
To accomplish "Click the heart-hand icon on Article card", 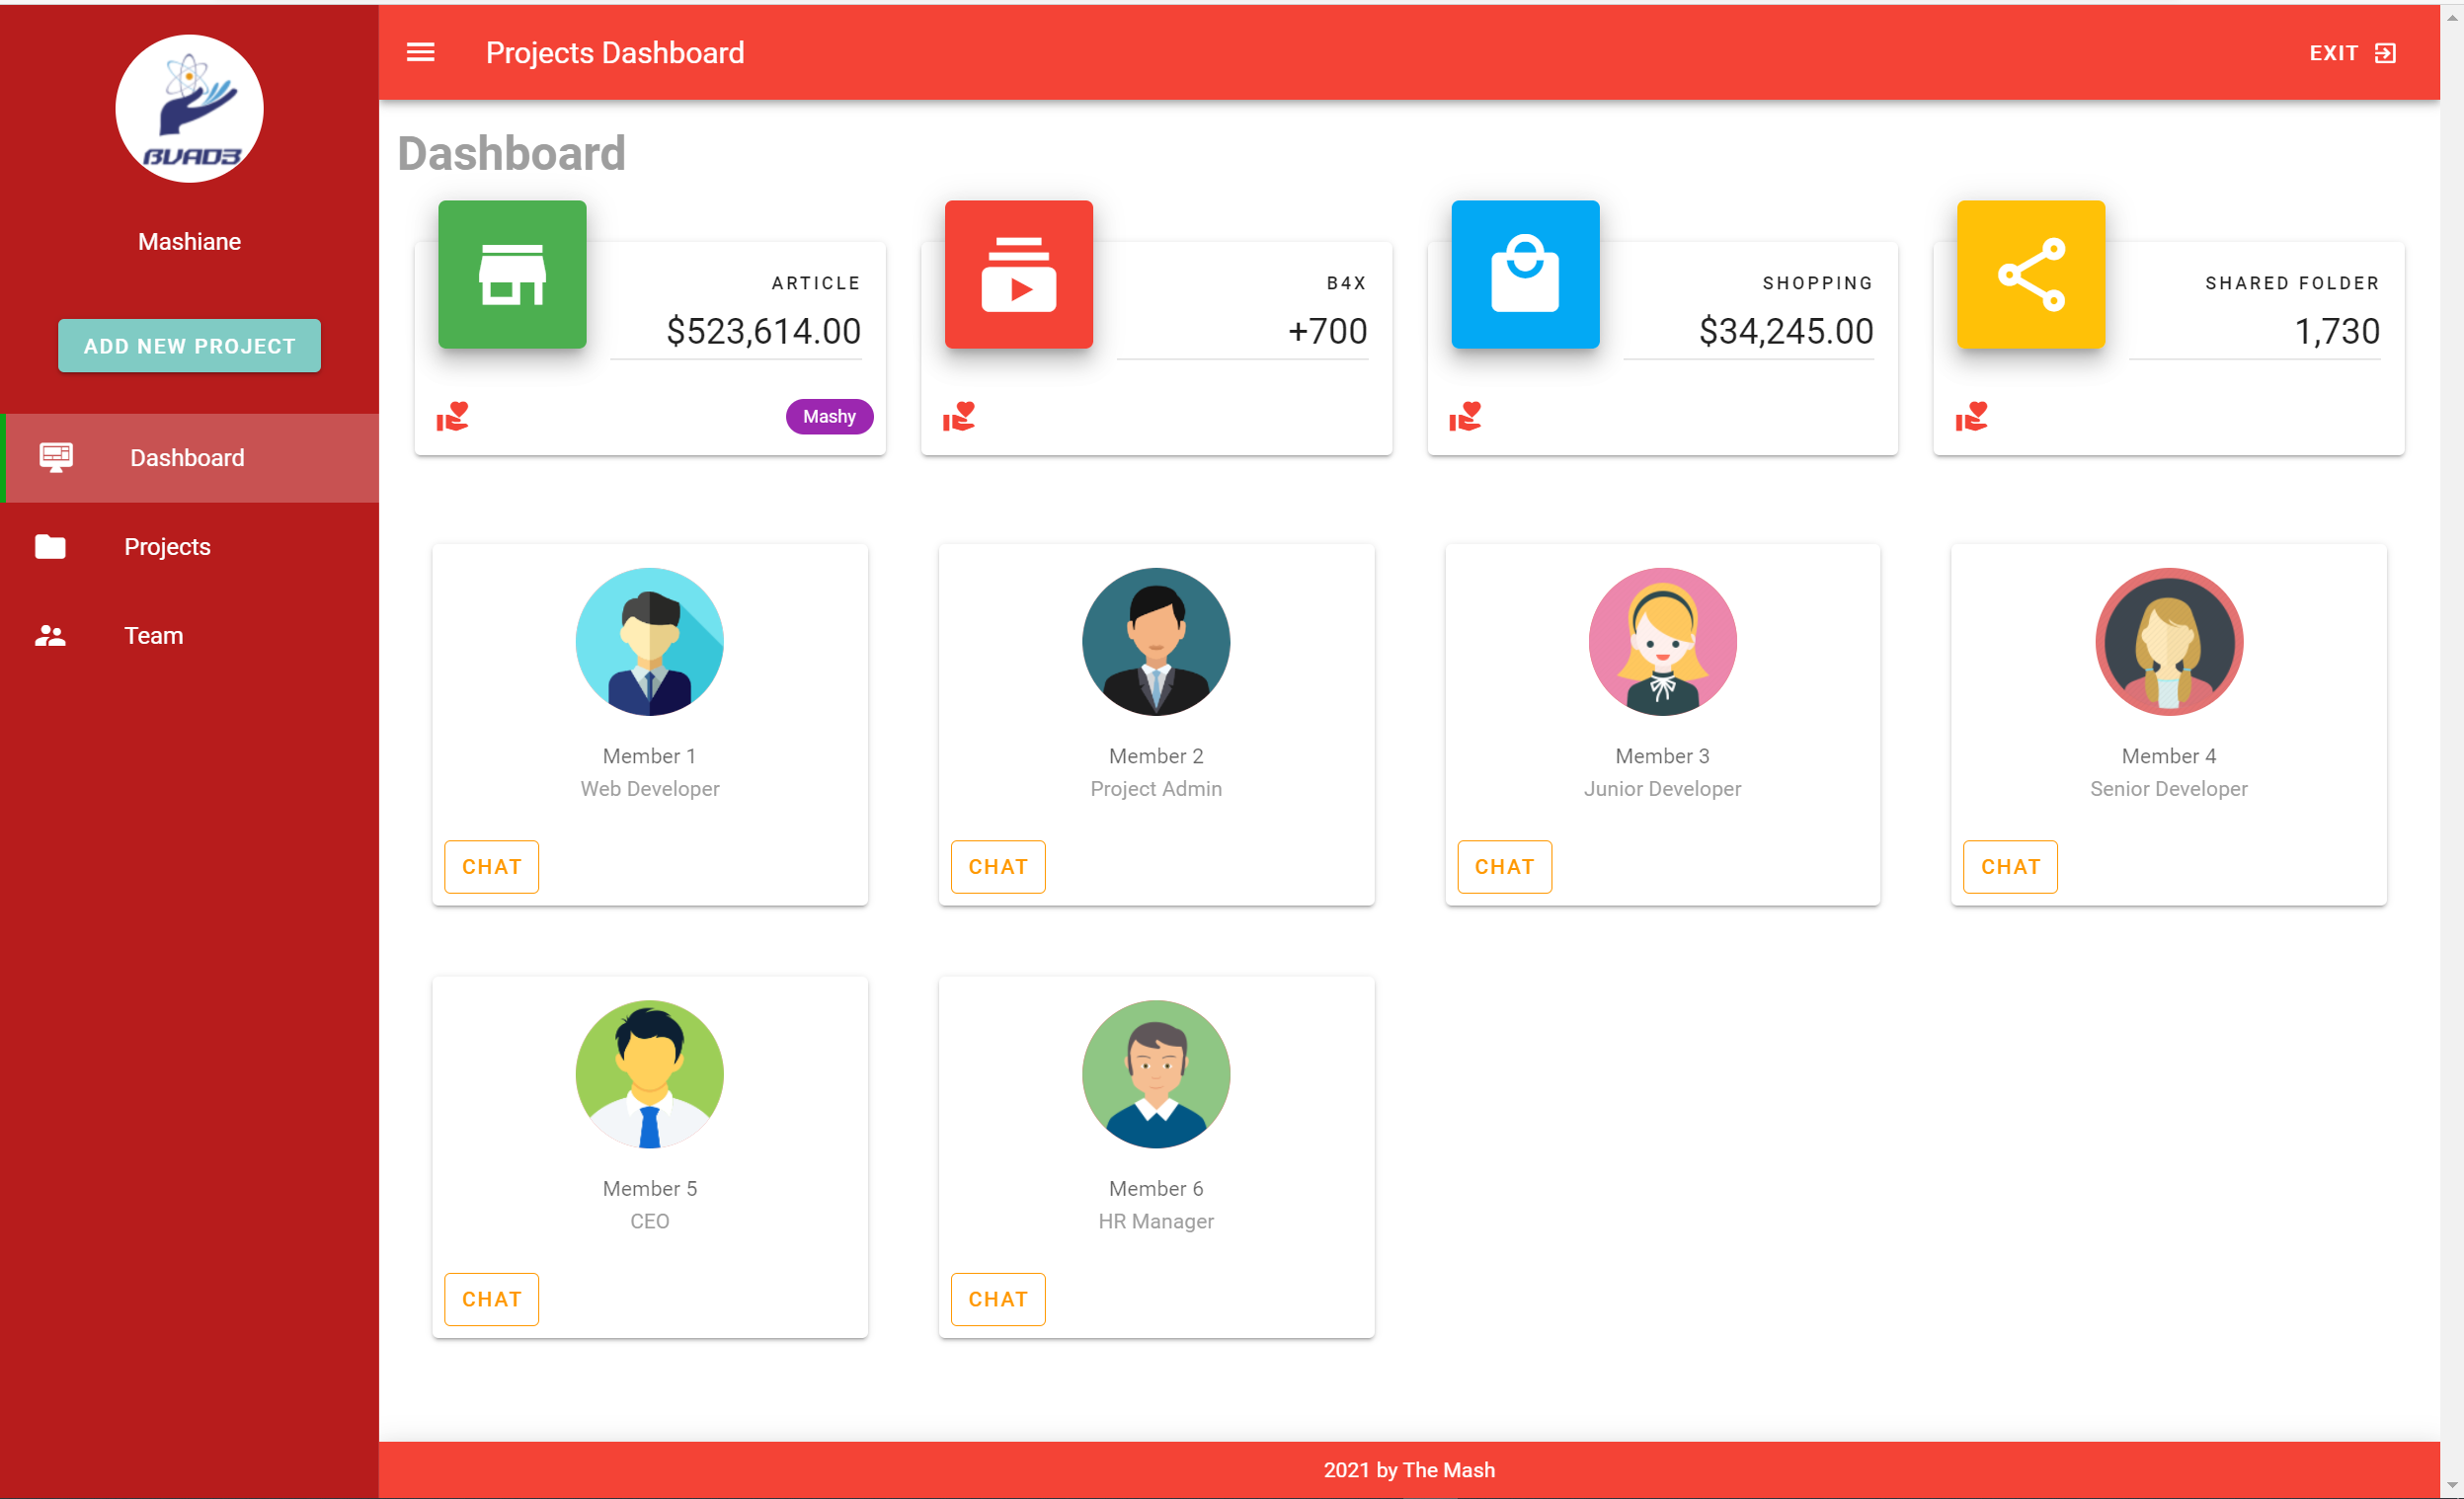I will 452,416.
